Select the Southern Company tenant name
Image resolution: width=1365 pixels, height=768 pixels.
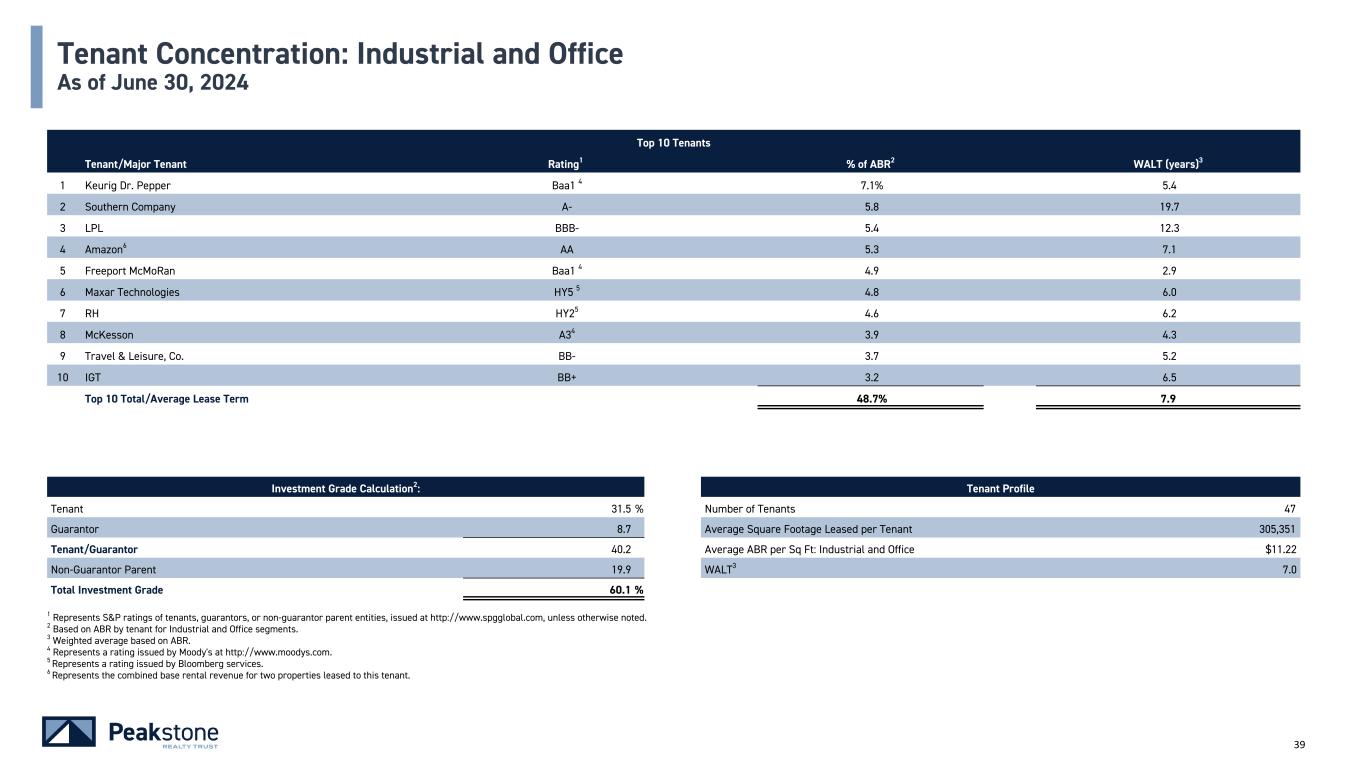click(130, 207)
